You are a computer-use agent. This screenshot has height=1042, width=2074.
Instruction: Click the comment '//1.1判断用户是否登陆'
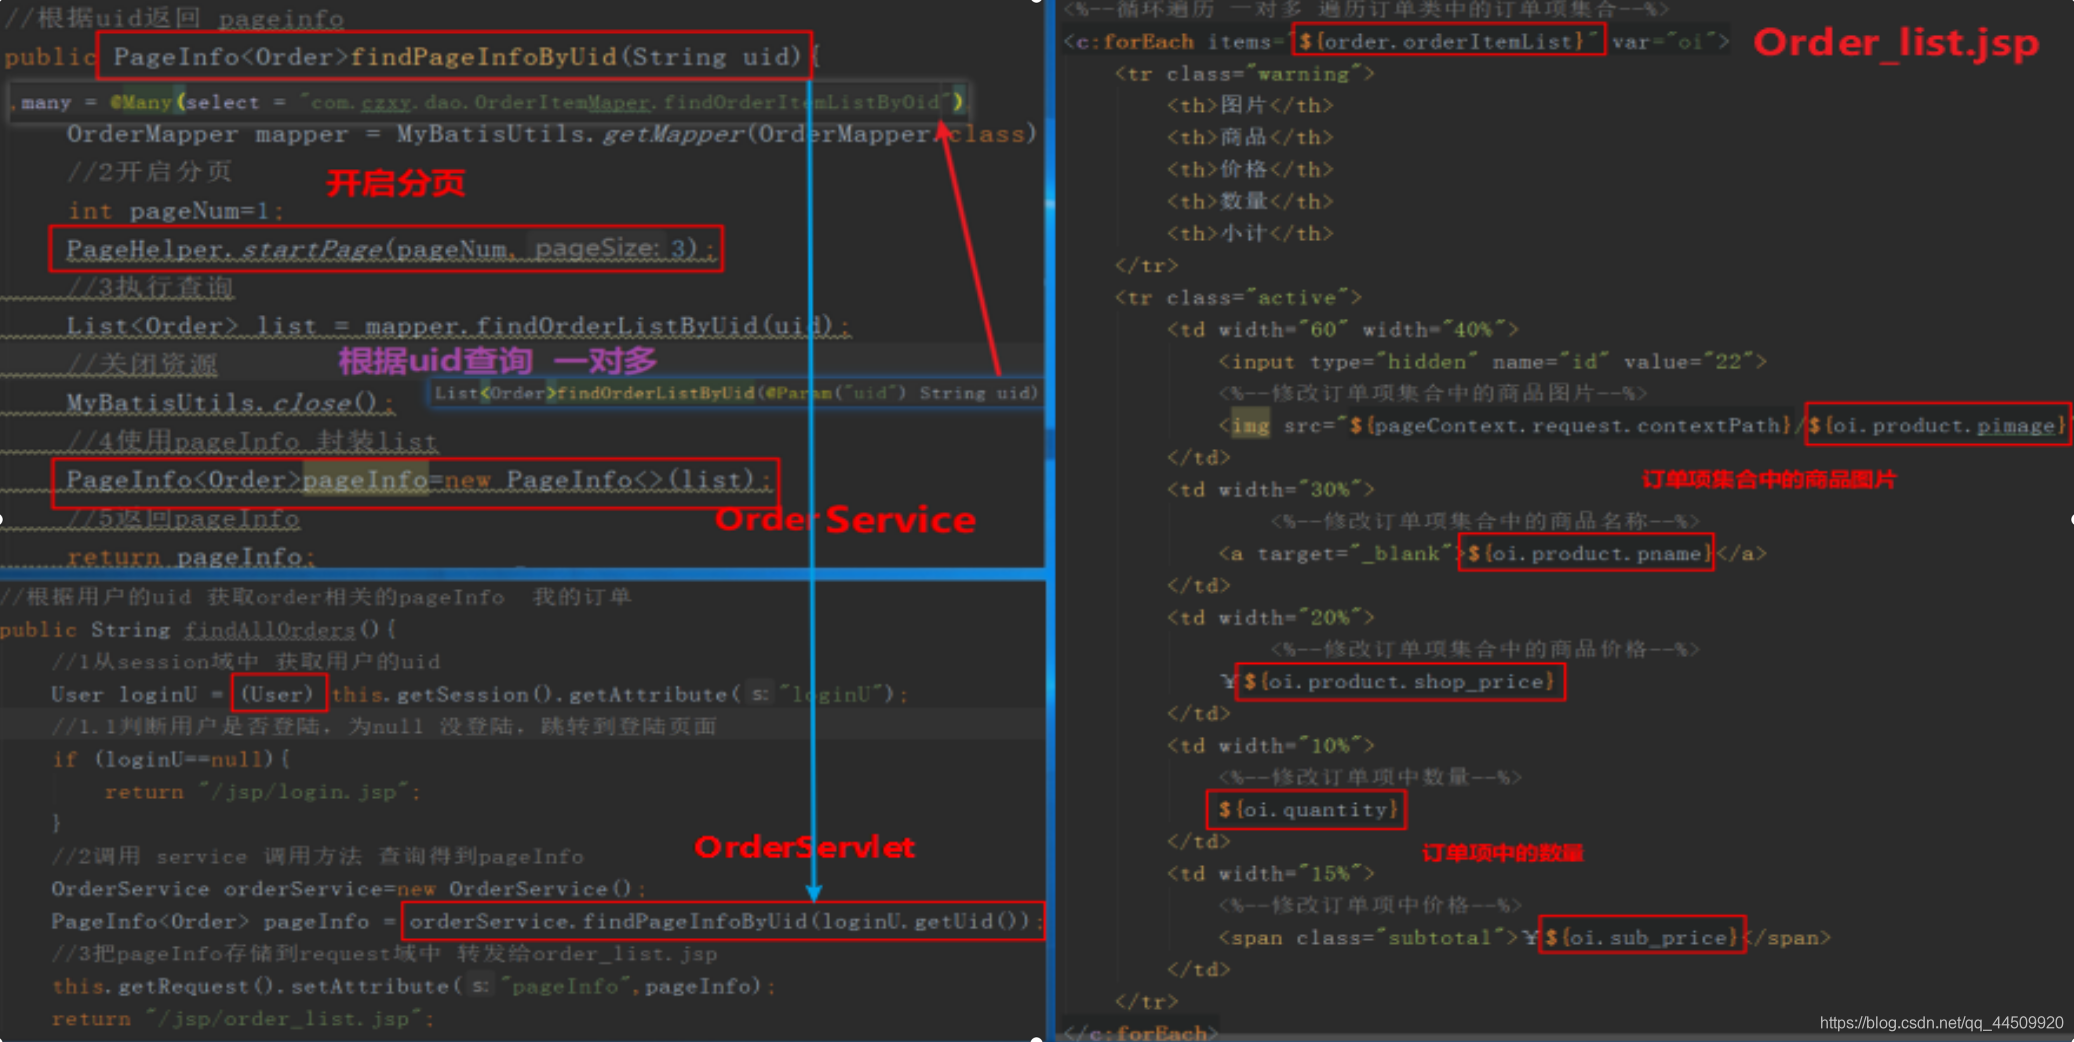pyautogui.click(x=384, y=726)
